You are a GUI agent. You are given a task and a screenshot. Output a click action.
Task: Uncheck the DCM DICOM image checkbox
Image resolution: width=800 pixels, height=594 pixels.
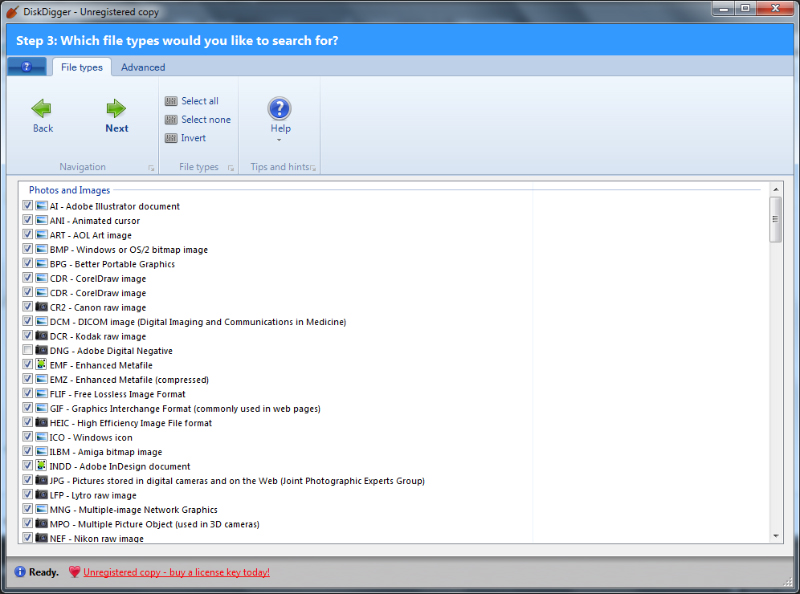pos(28,321)
